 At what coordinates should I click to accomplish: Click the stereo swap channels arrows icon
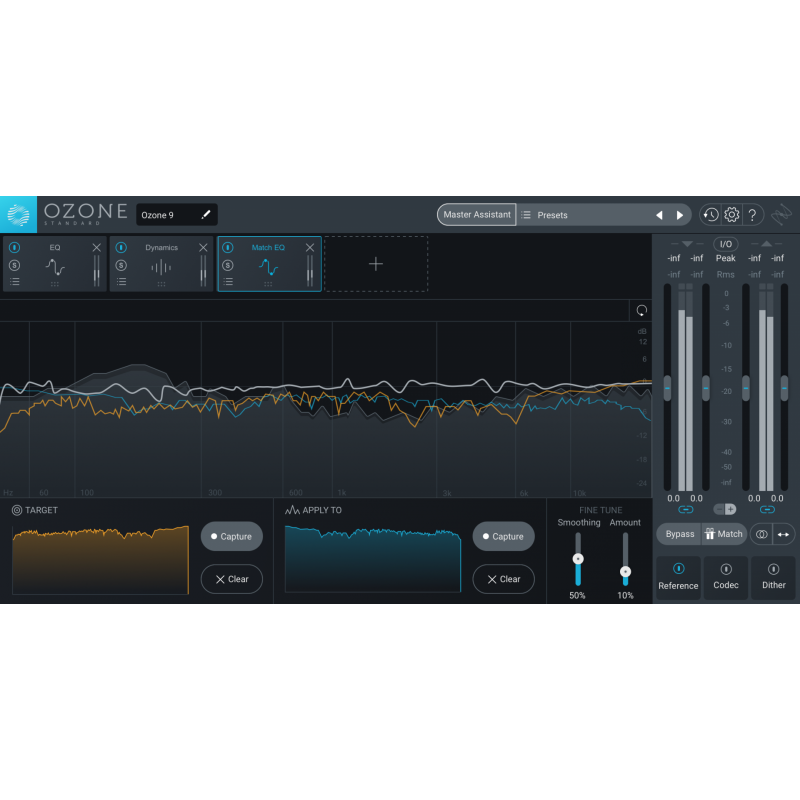(784, 534)
